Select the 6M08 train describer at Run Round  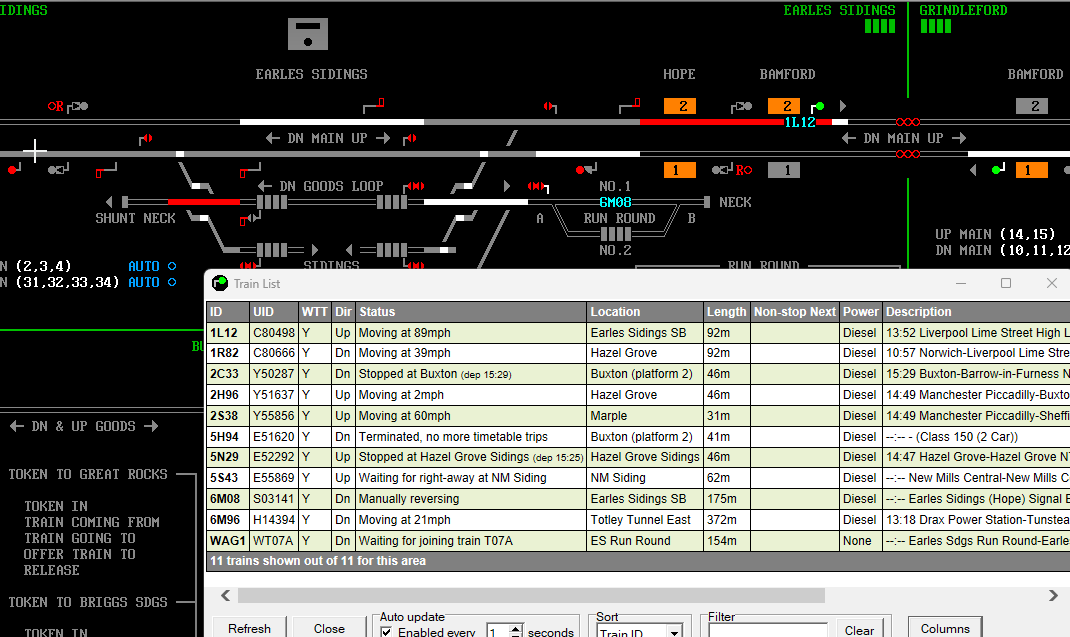tap(615, 202)
